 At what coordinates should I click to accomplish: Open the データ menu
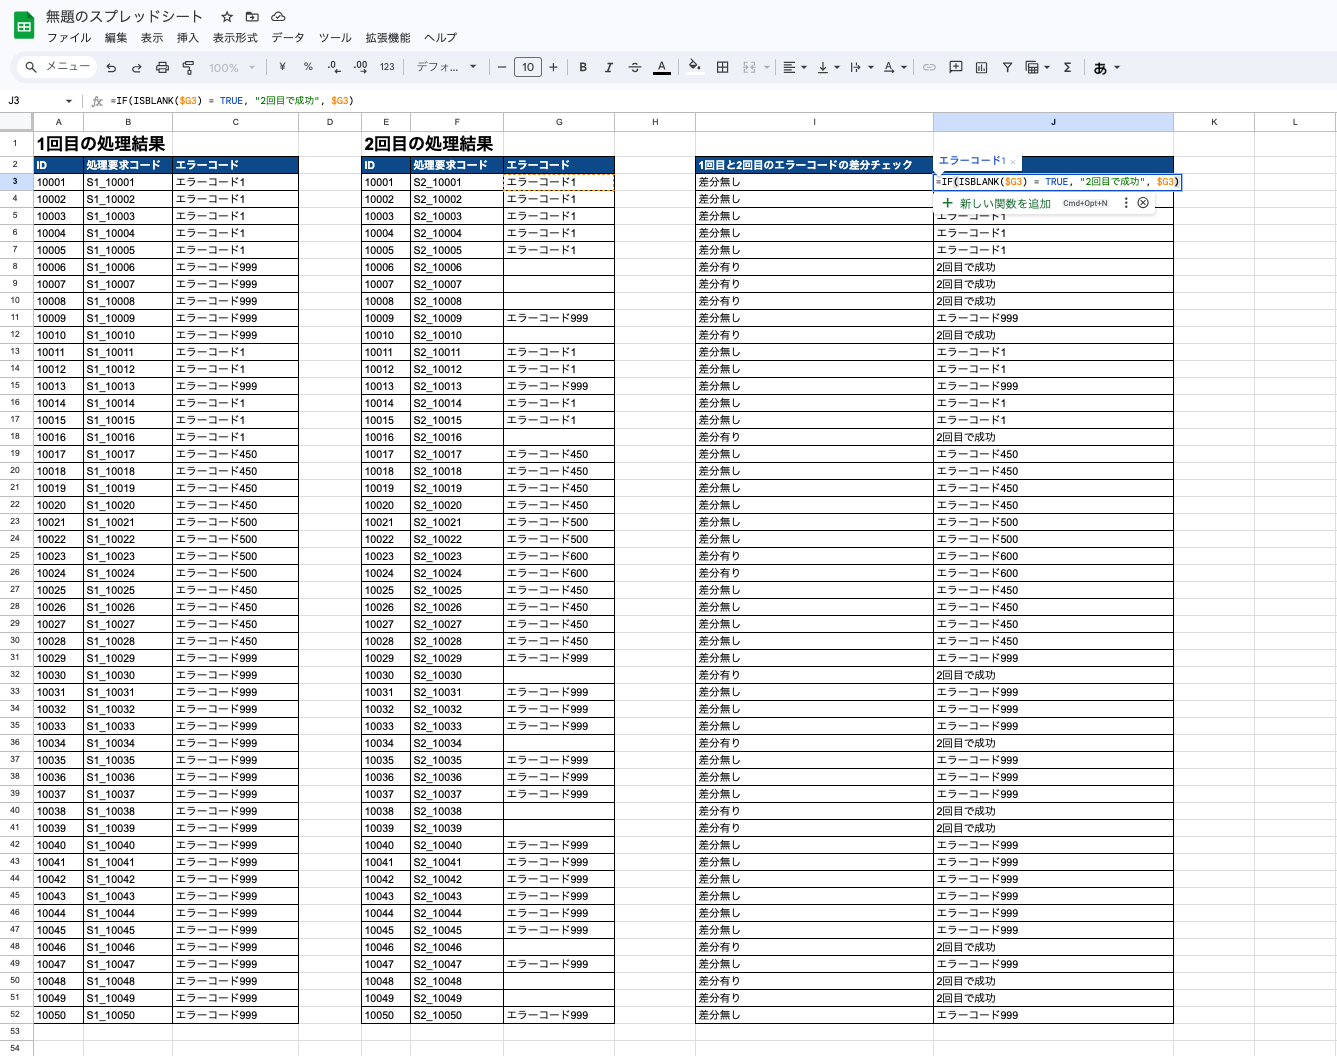tap(288, 38)
